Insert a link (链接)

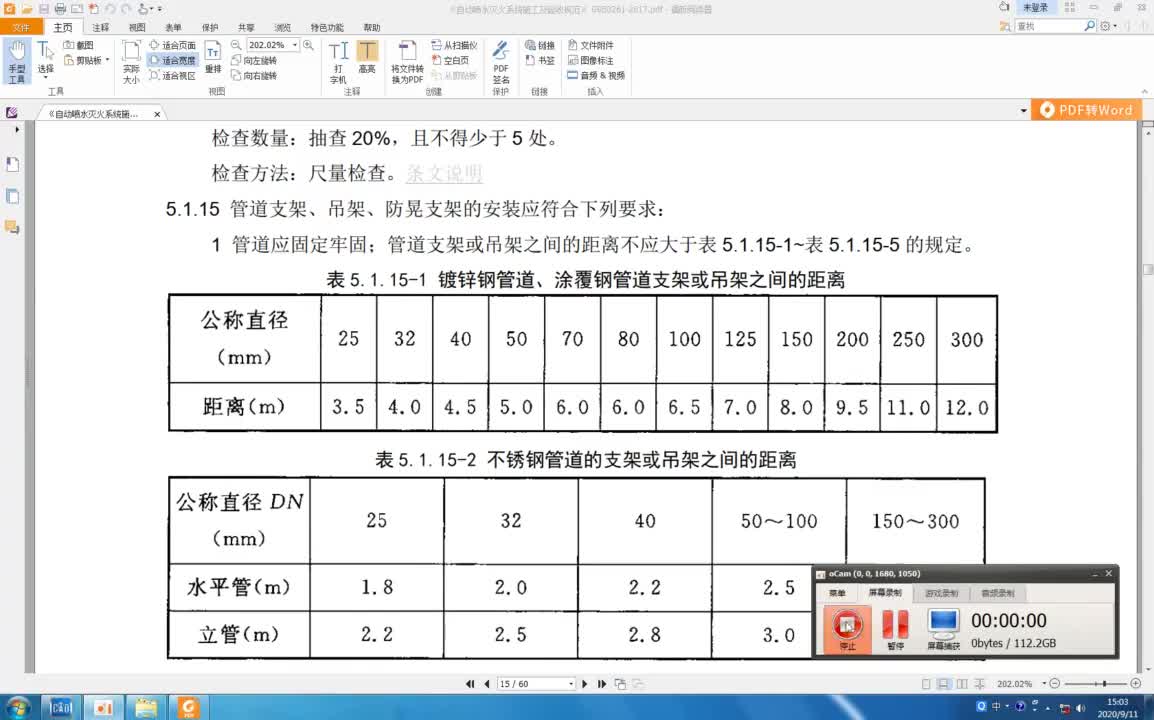(540, 45)
